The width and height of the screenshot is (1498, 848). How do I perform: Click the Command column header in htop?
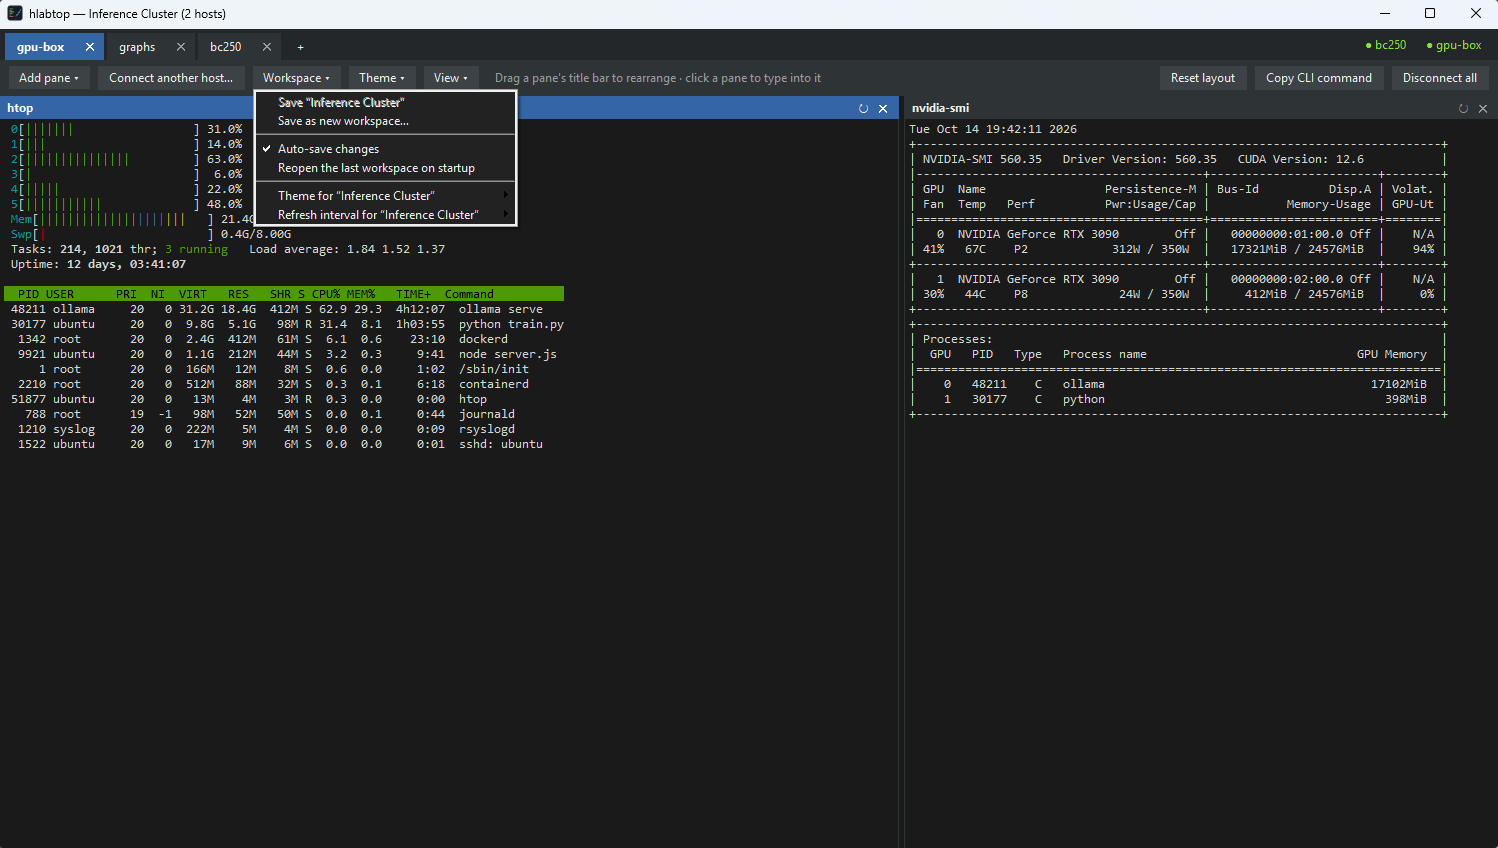click(x=469, y=294)
